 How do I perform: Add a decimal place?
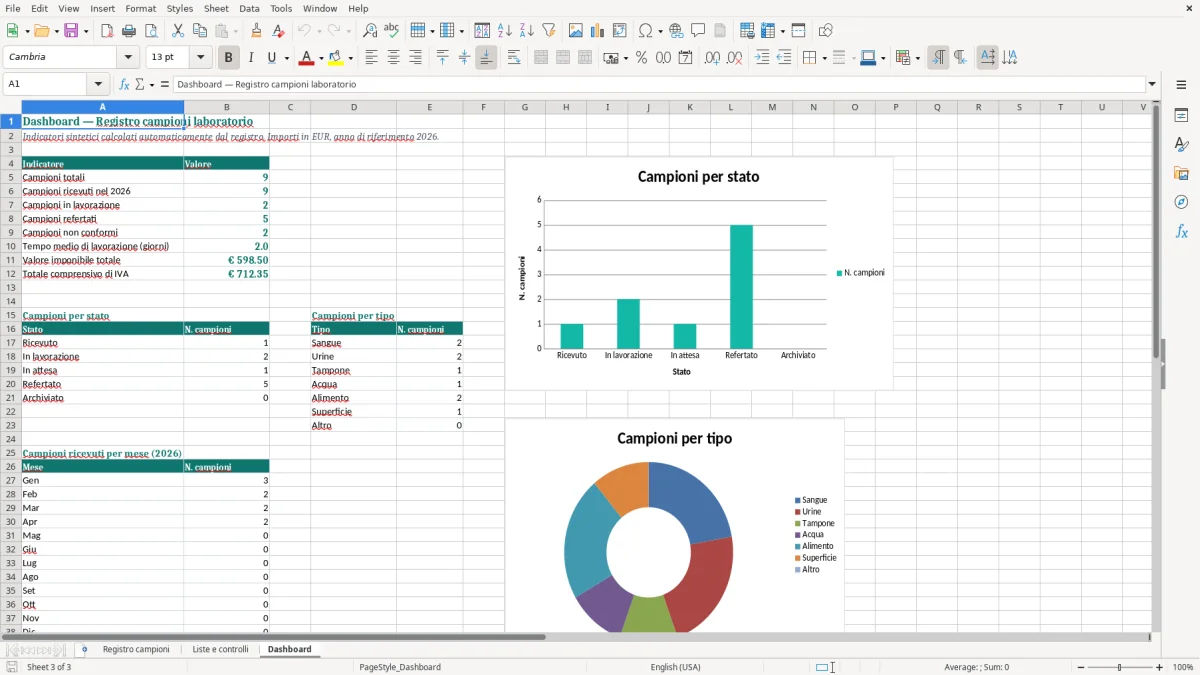click(x=712, y=58)
